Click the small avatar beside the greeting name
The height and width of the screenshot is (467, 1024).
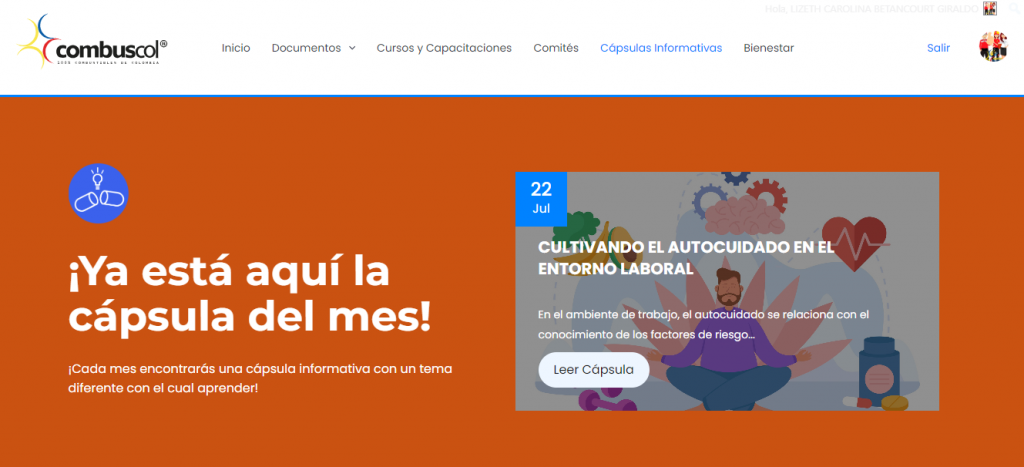click(x=989, y=8)
